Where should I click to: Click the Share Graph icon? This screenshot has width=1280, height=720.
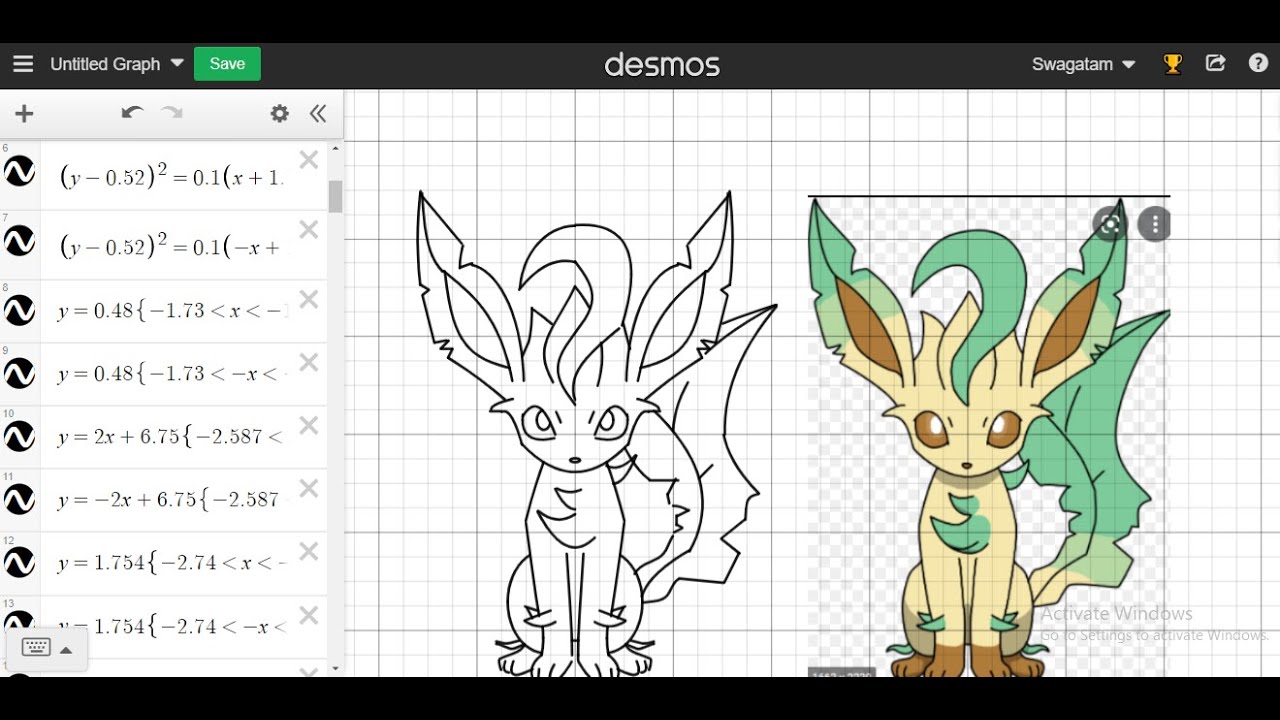1216,64
